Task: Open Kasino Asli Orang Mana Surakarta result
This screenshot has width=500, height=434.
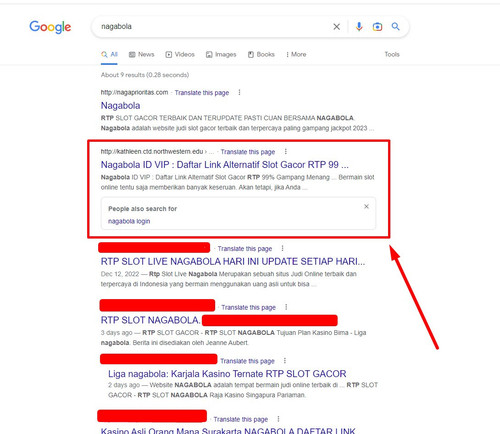Action: [228, 430]
